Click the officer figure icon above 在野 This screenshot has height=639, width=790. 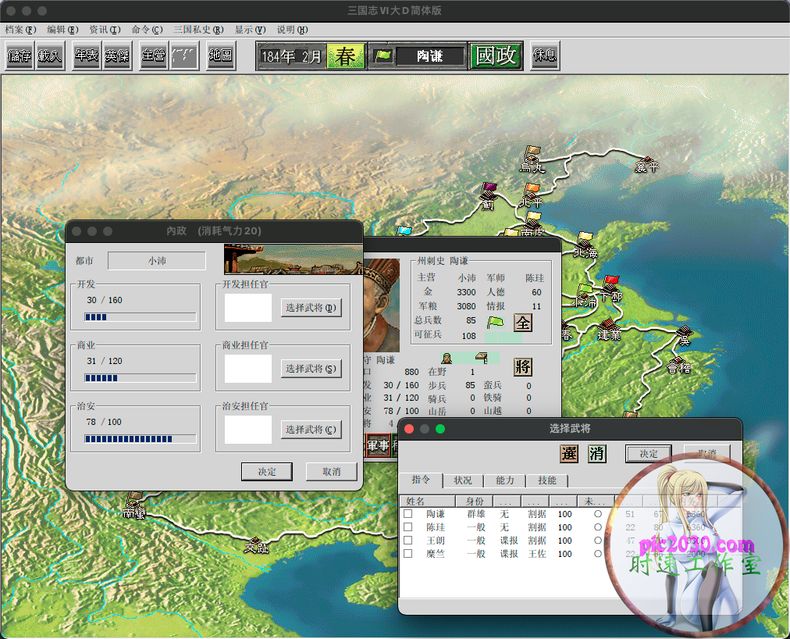tap(446, 358)
